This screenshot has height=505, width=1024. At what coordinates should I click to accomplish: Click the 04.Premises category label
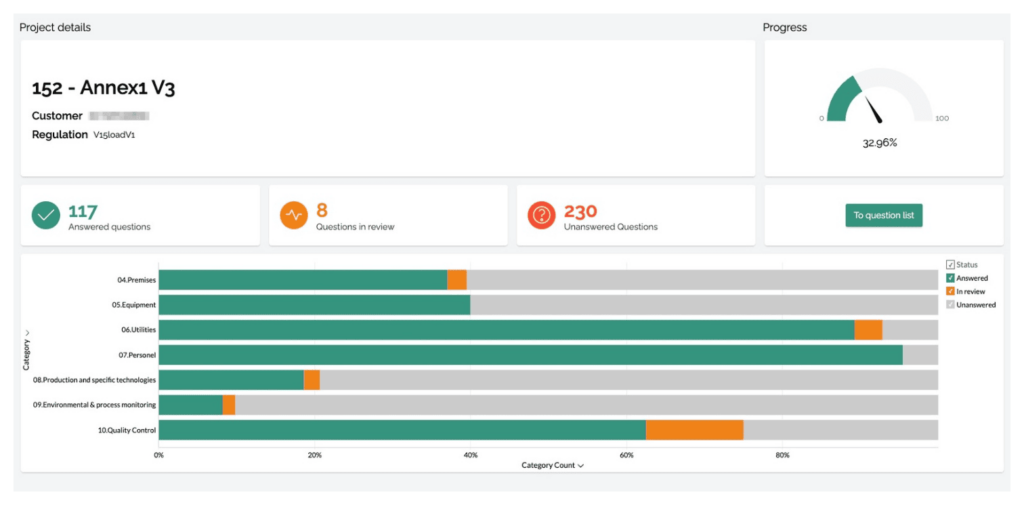pyautogui.click(x=136, y=280)
